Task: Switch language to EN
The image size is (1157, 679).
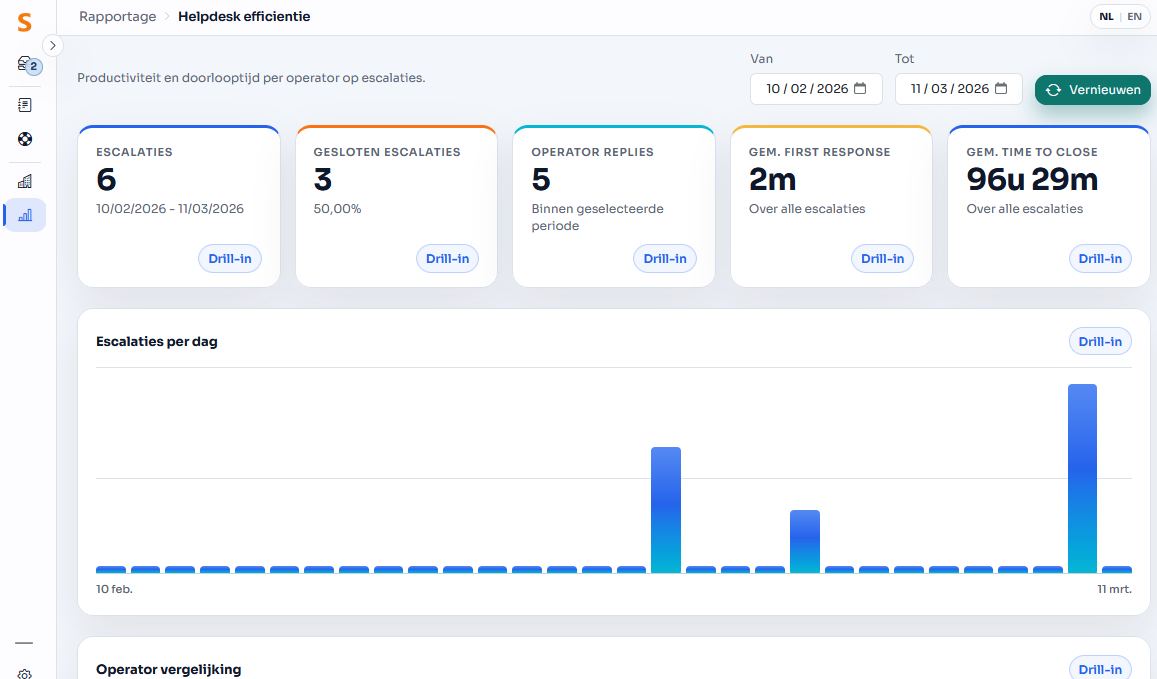Action: [x=1134, y=17]
